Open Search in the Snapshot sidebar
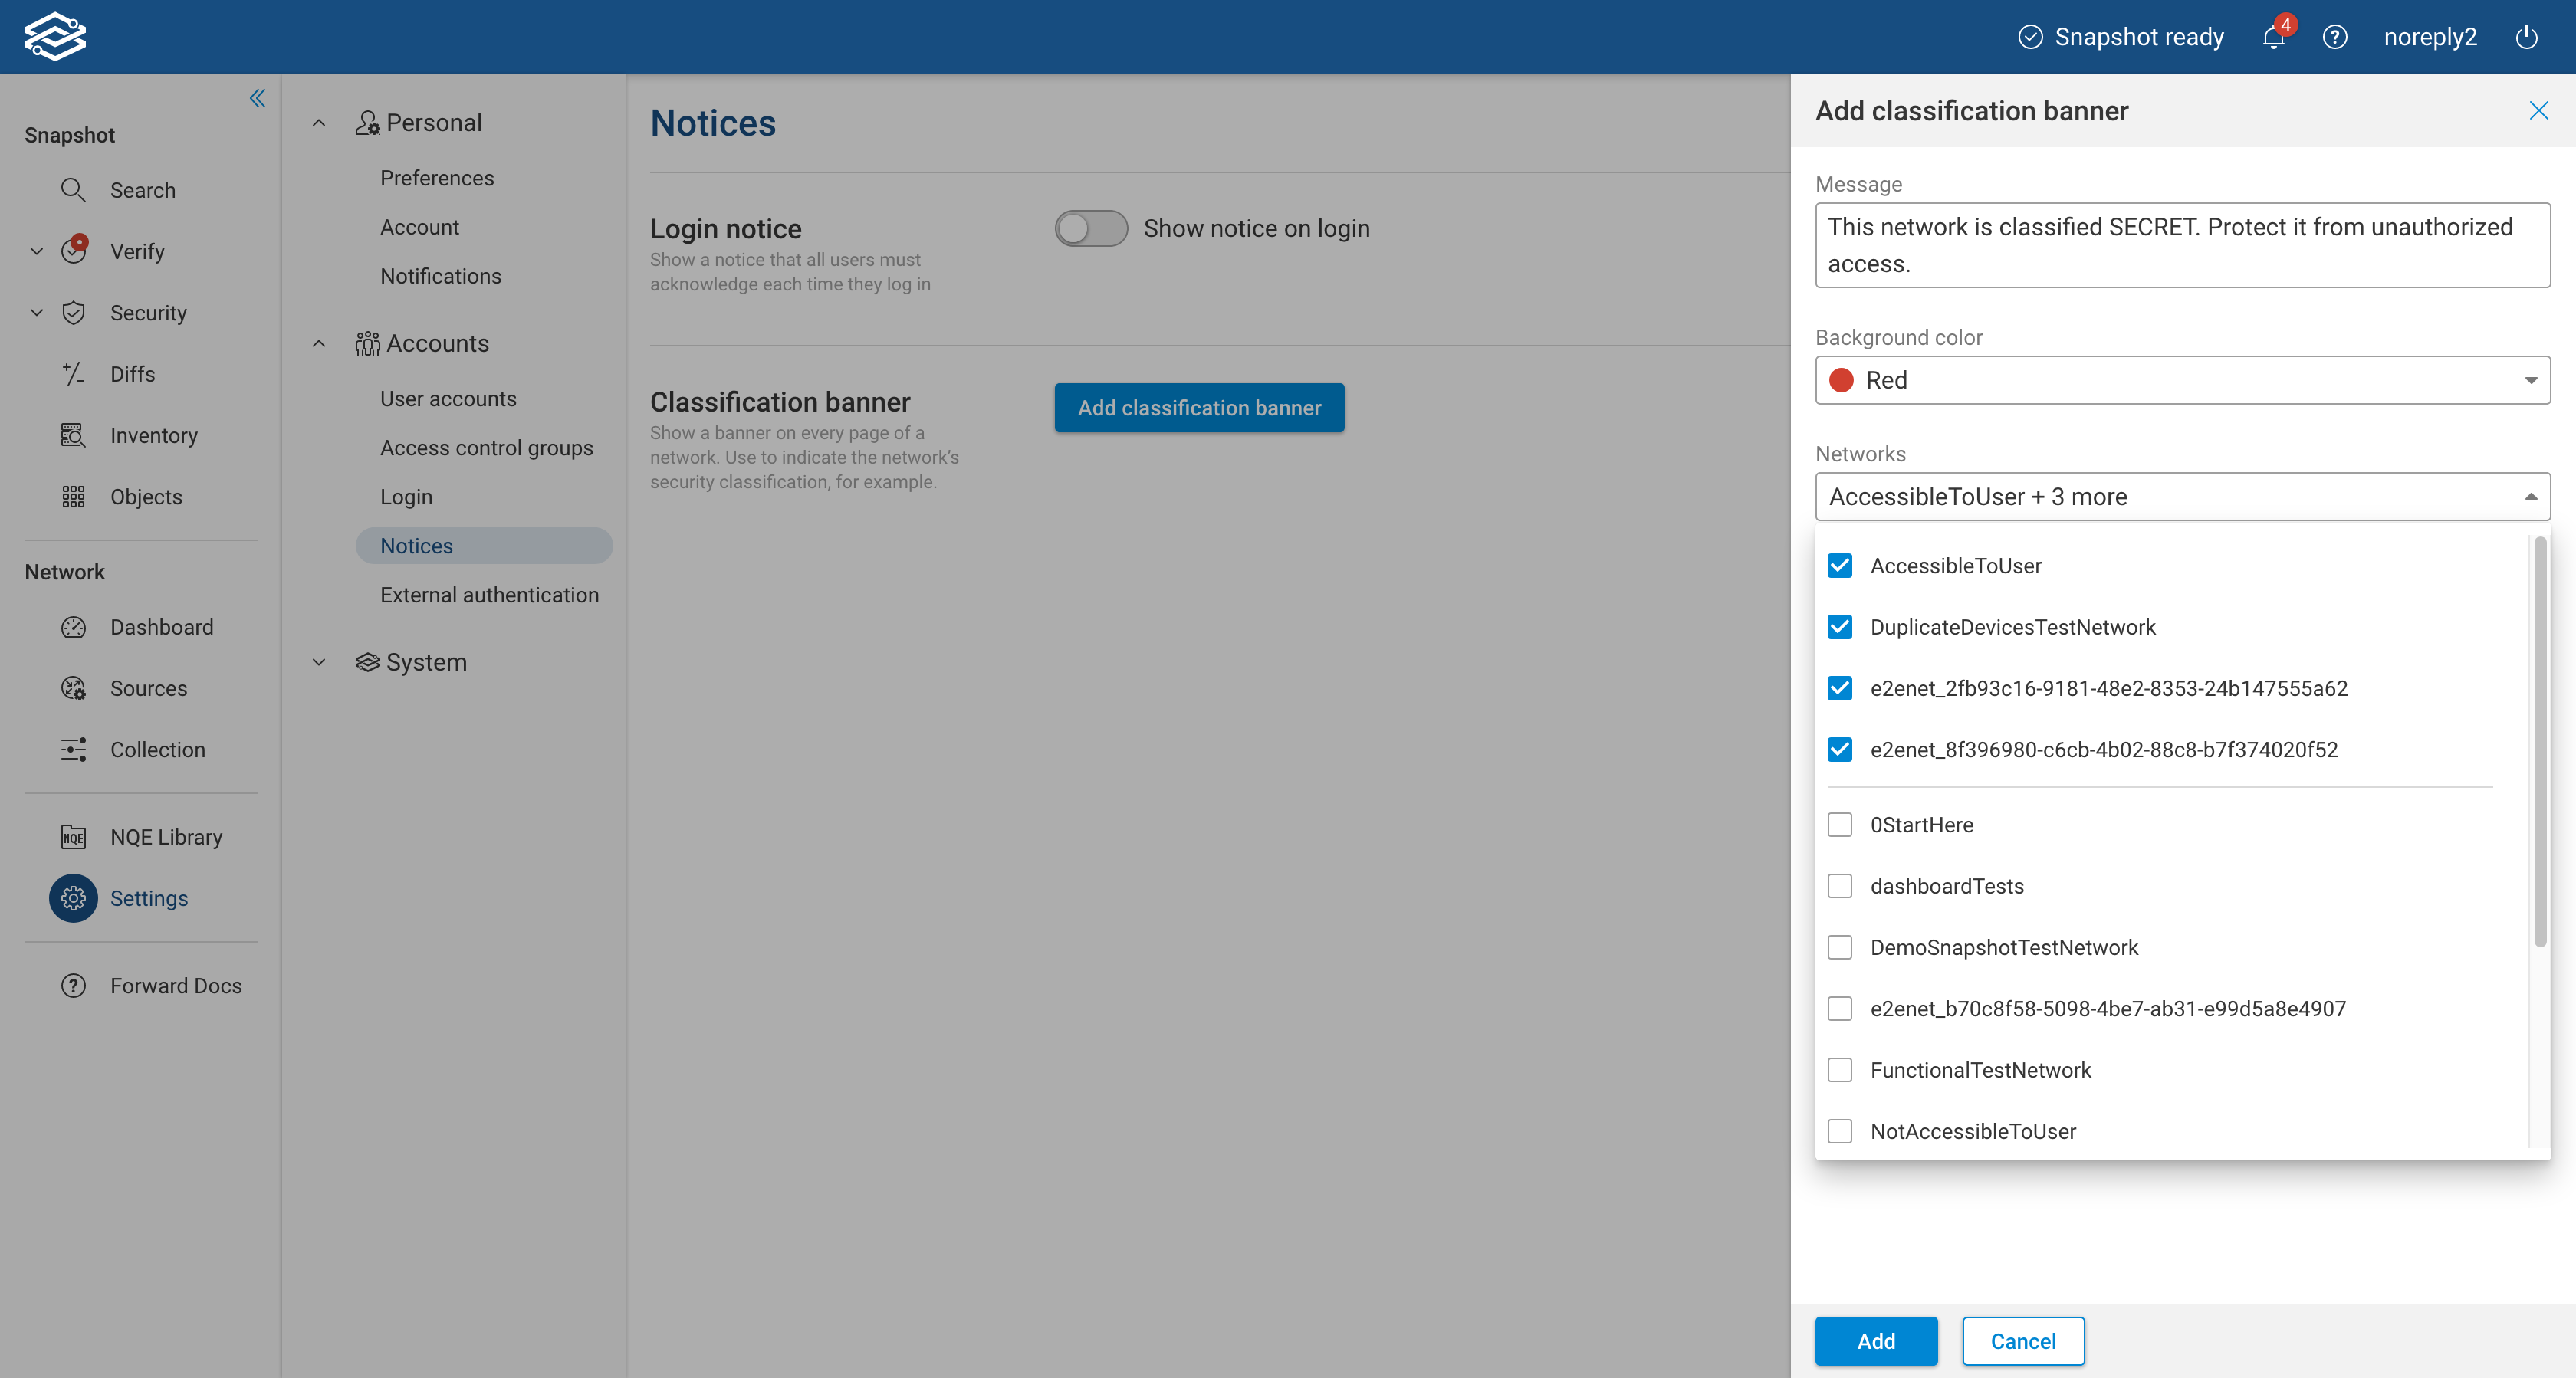 pos(142,190)
